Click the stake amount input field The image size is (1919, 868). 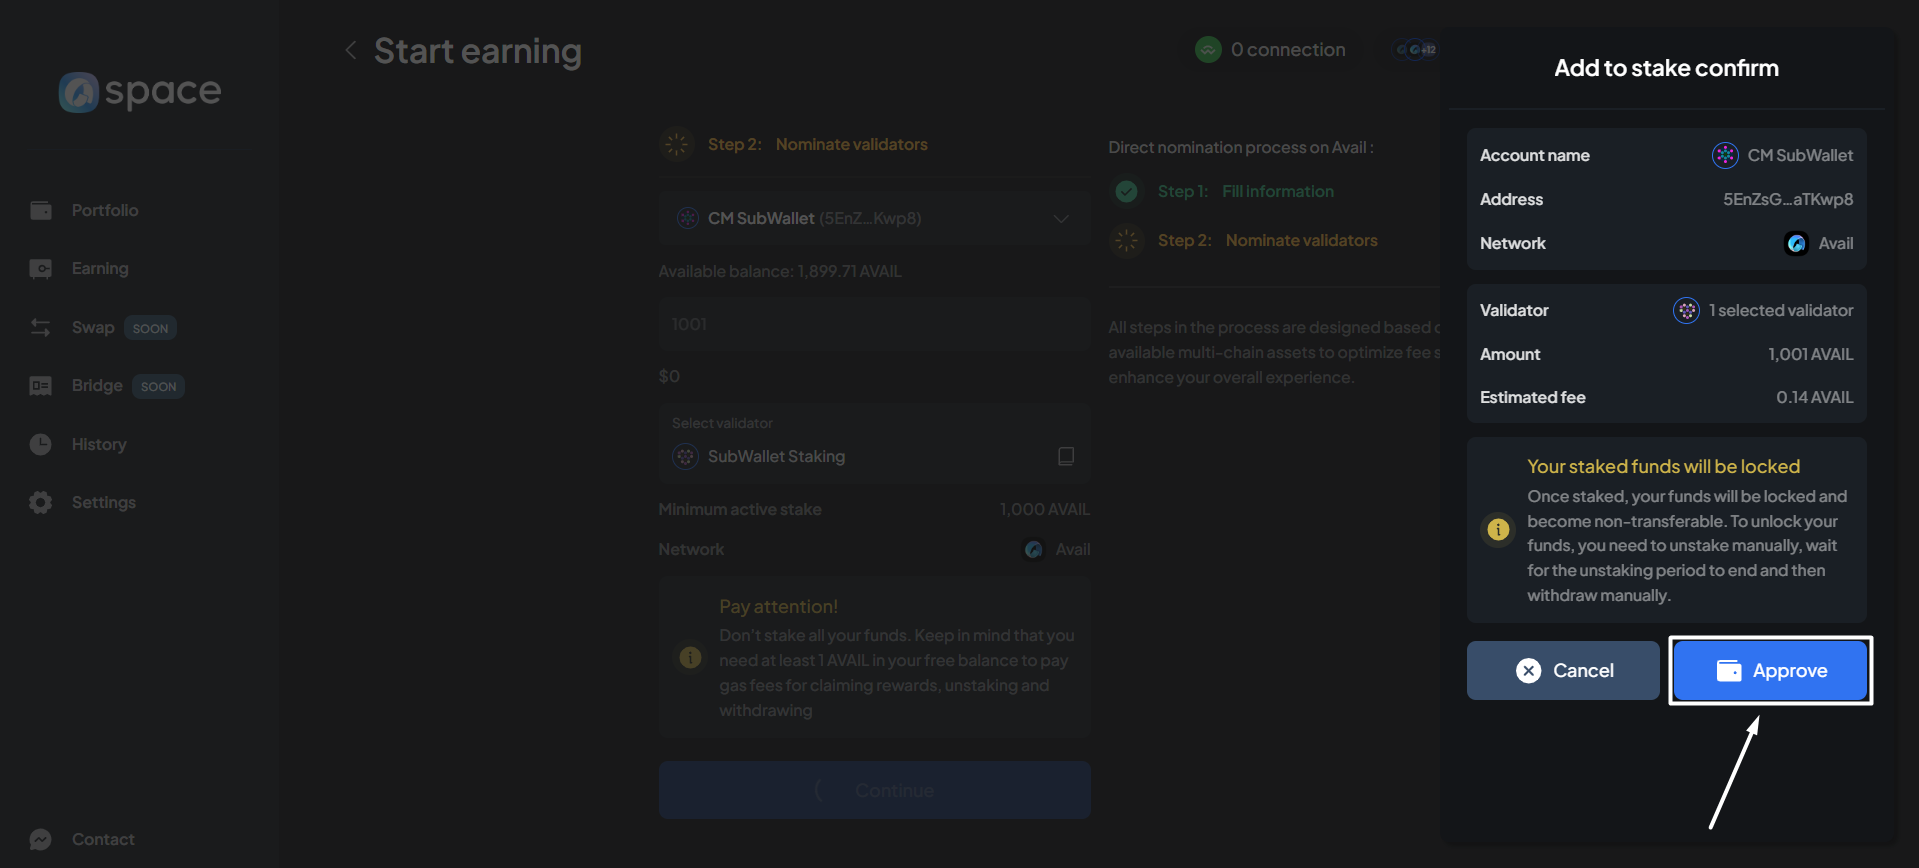pos(873,324)
